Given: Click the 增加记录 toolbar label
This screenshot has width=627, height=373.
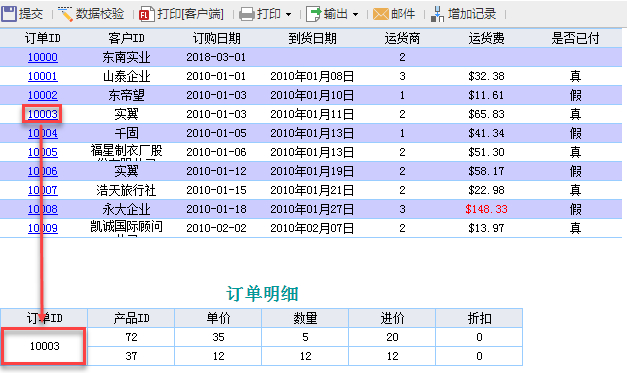Looking at the screenshot, I should pyautogui.click(x=472, y=14).
